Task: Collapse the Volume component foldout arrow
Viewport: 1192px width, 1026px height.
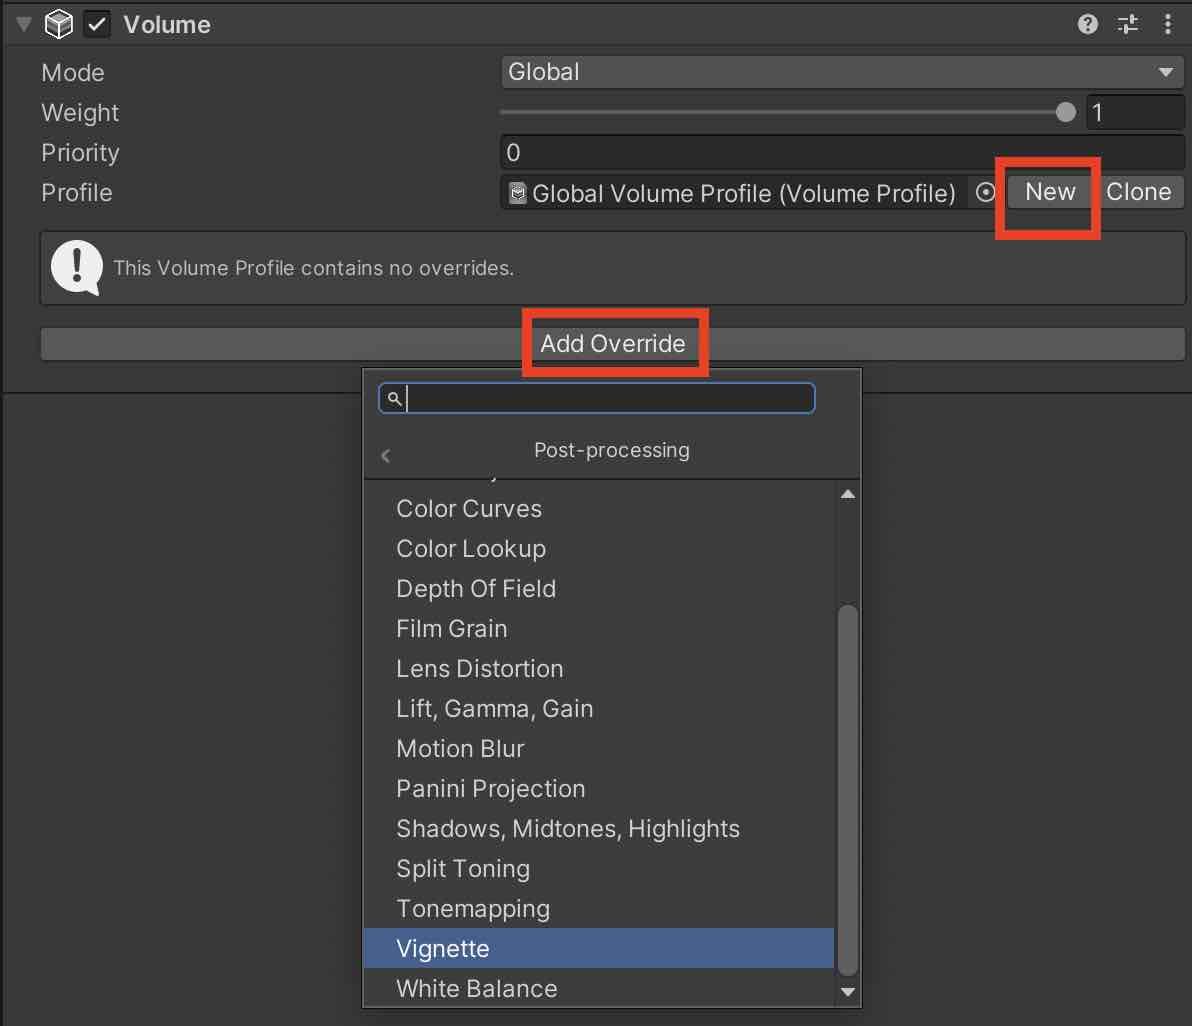Action: point(21,23)
